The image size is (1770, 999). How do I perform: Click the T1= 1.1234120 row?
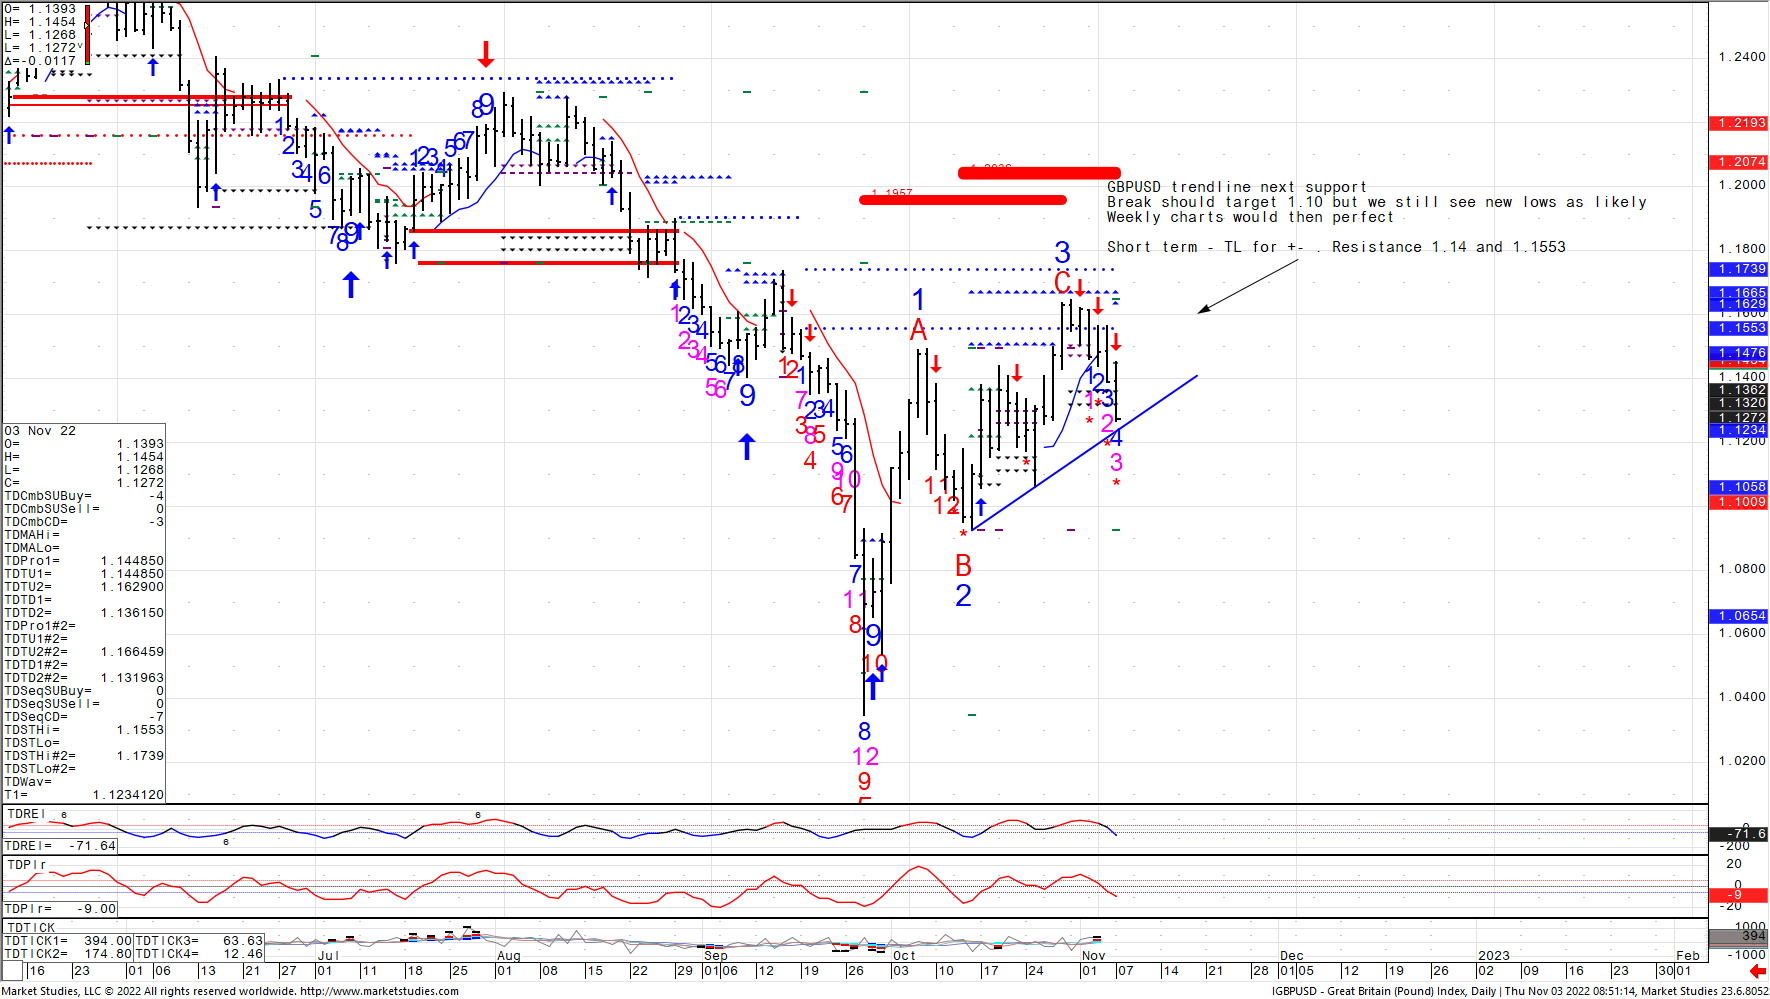pos(84,795)
